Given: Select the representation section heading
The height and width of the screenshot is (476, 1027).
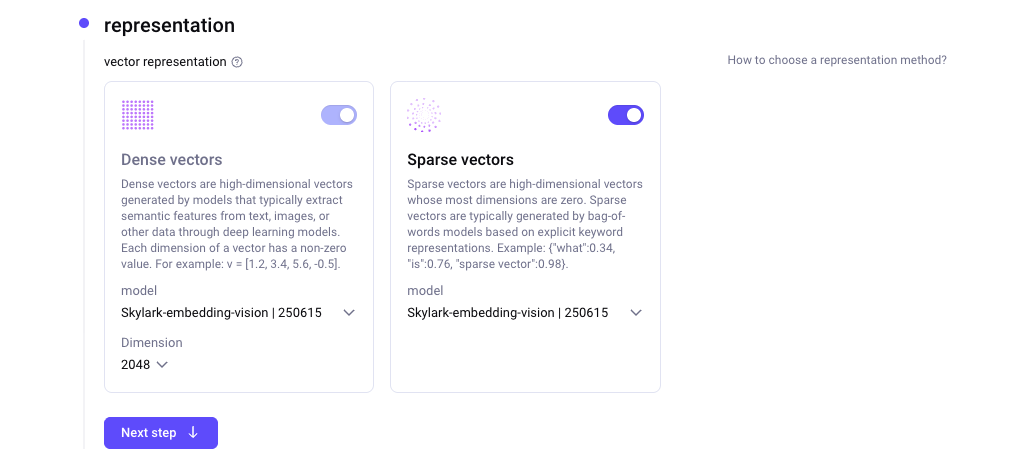Looking at the screenshot, I should point(169,25).
